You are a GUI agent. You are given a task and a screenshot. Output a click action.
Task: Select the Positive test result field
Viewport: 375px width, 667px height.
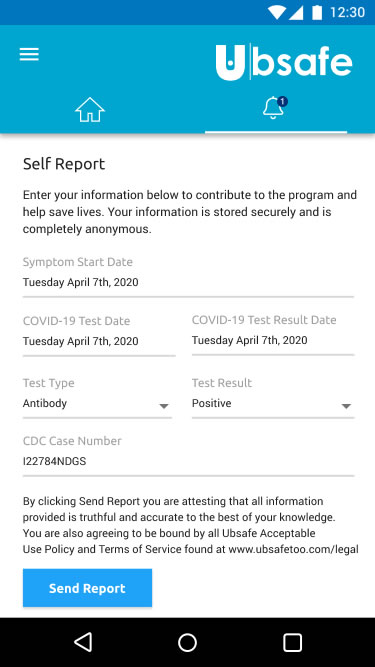click(x=273, y=403)
